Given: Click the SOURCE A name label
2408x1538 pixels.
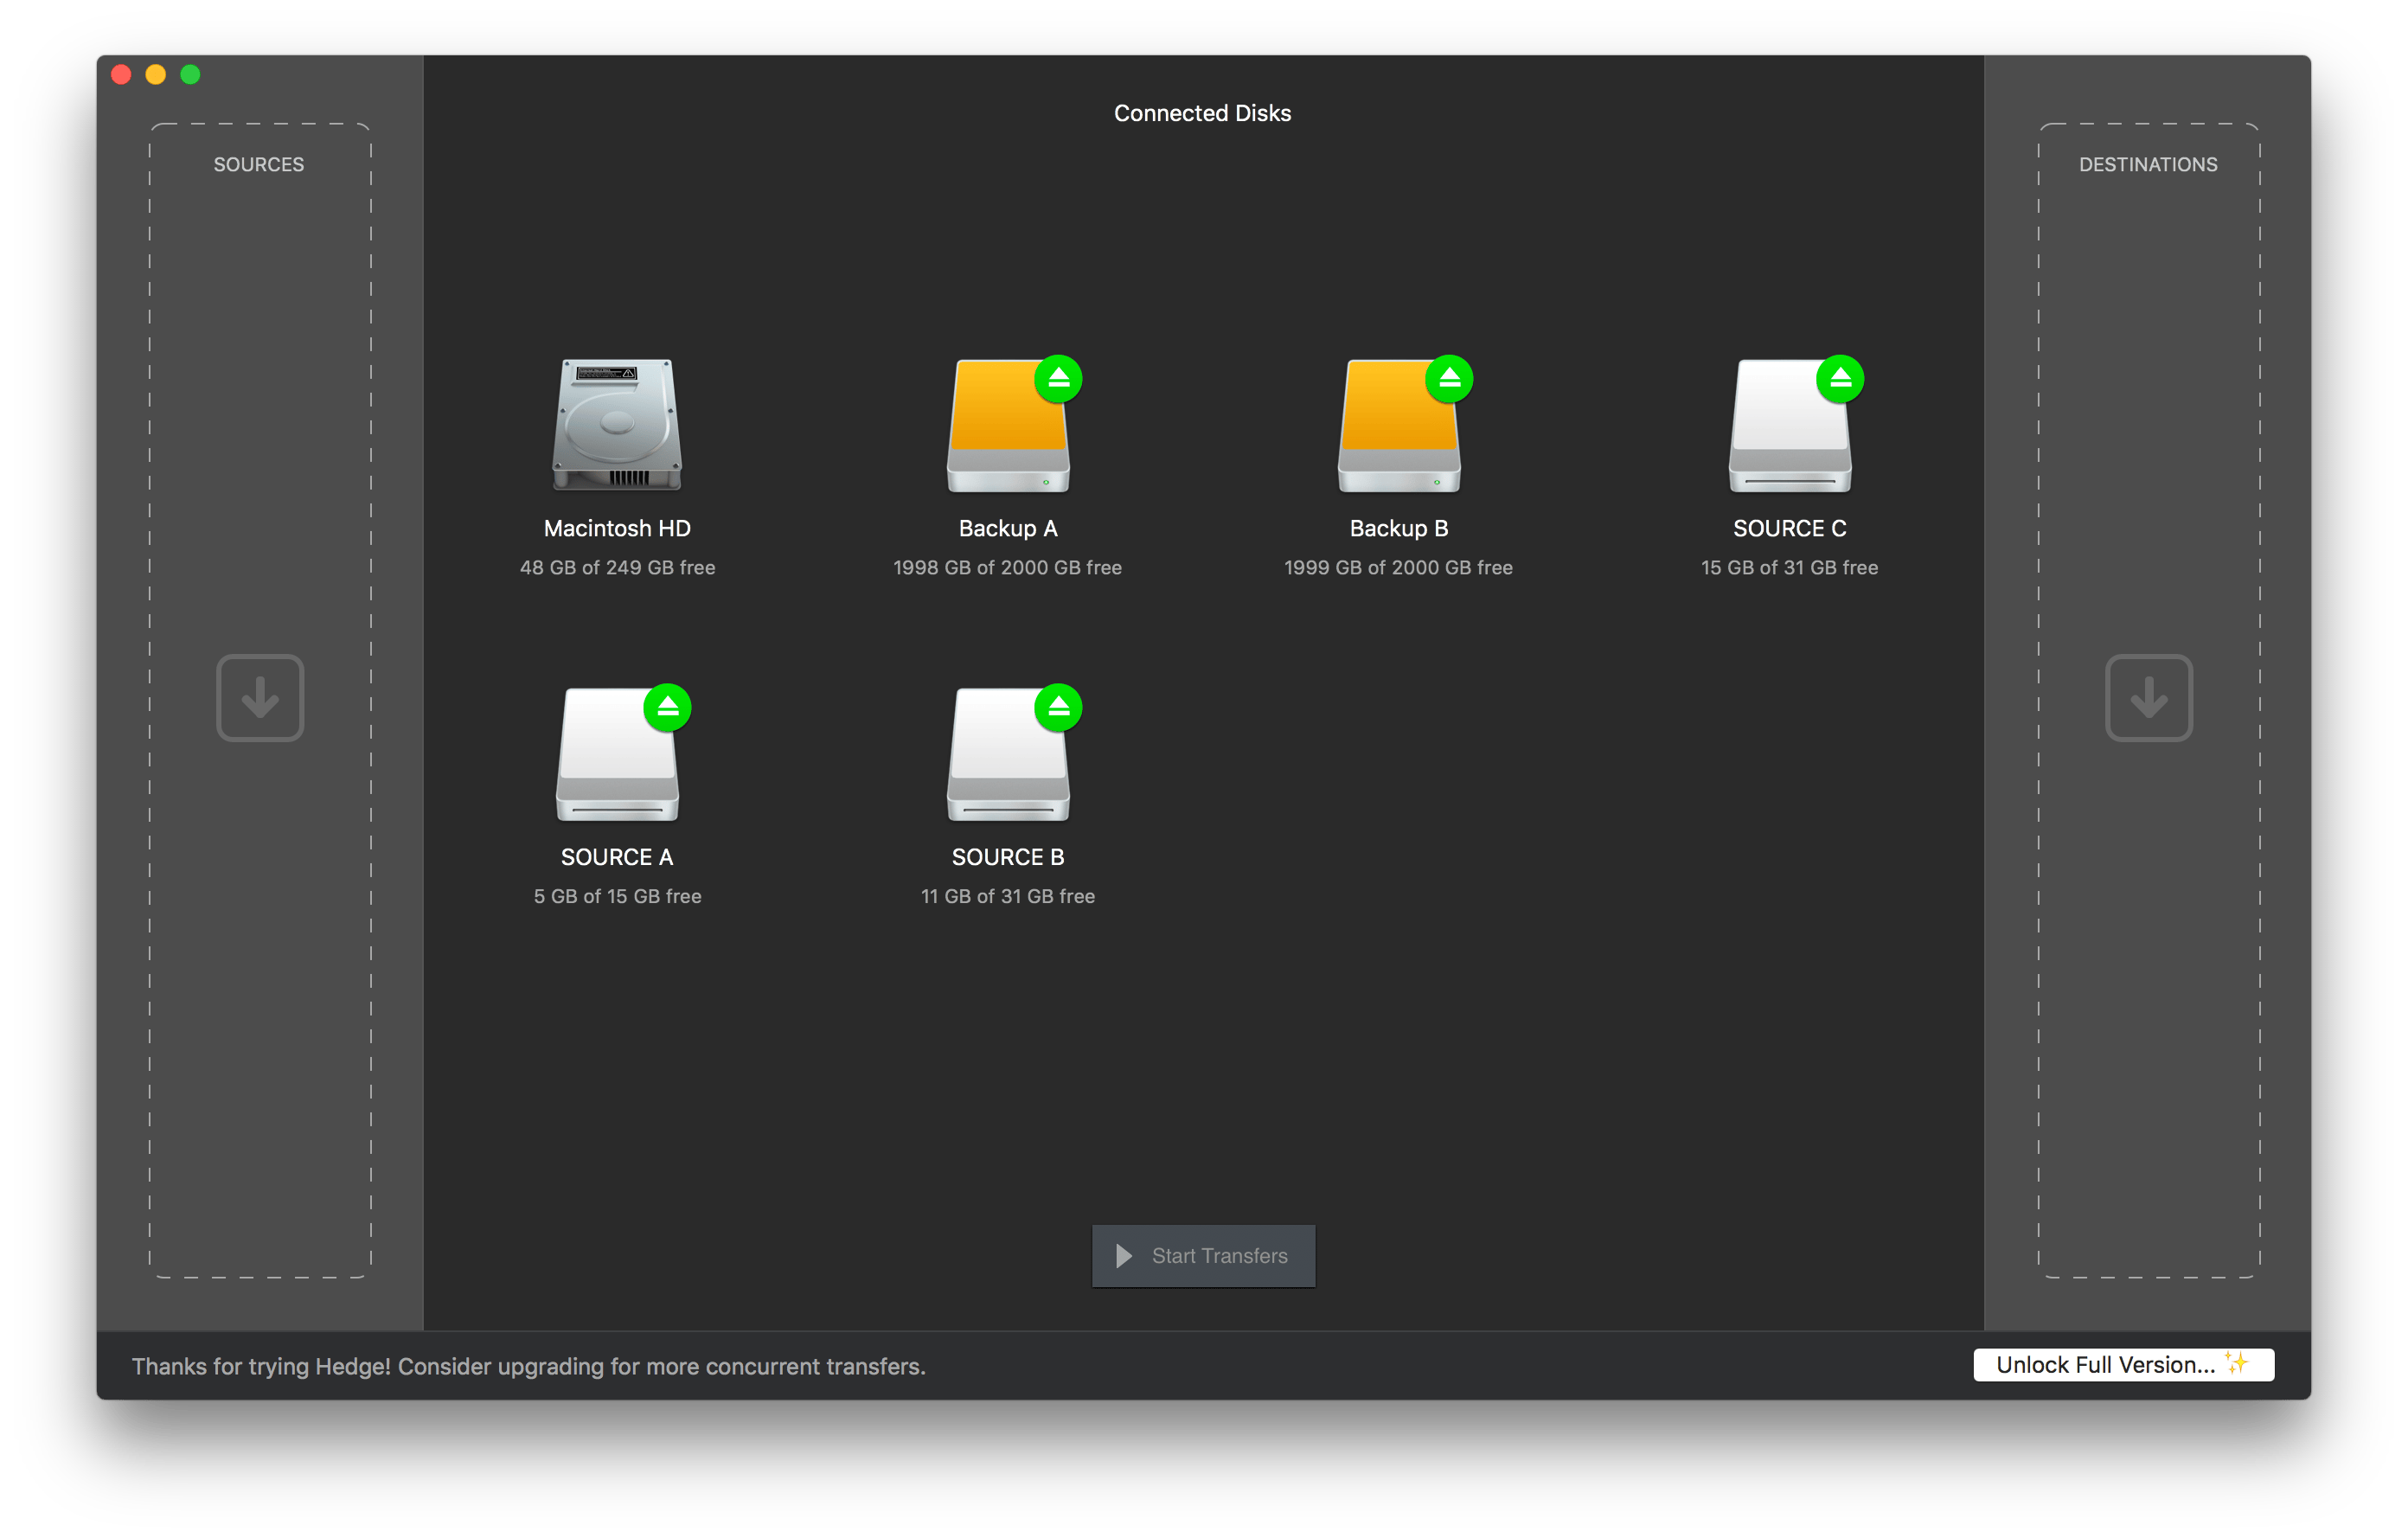Looking at the screenshot, I should (x=617, y=857).
